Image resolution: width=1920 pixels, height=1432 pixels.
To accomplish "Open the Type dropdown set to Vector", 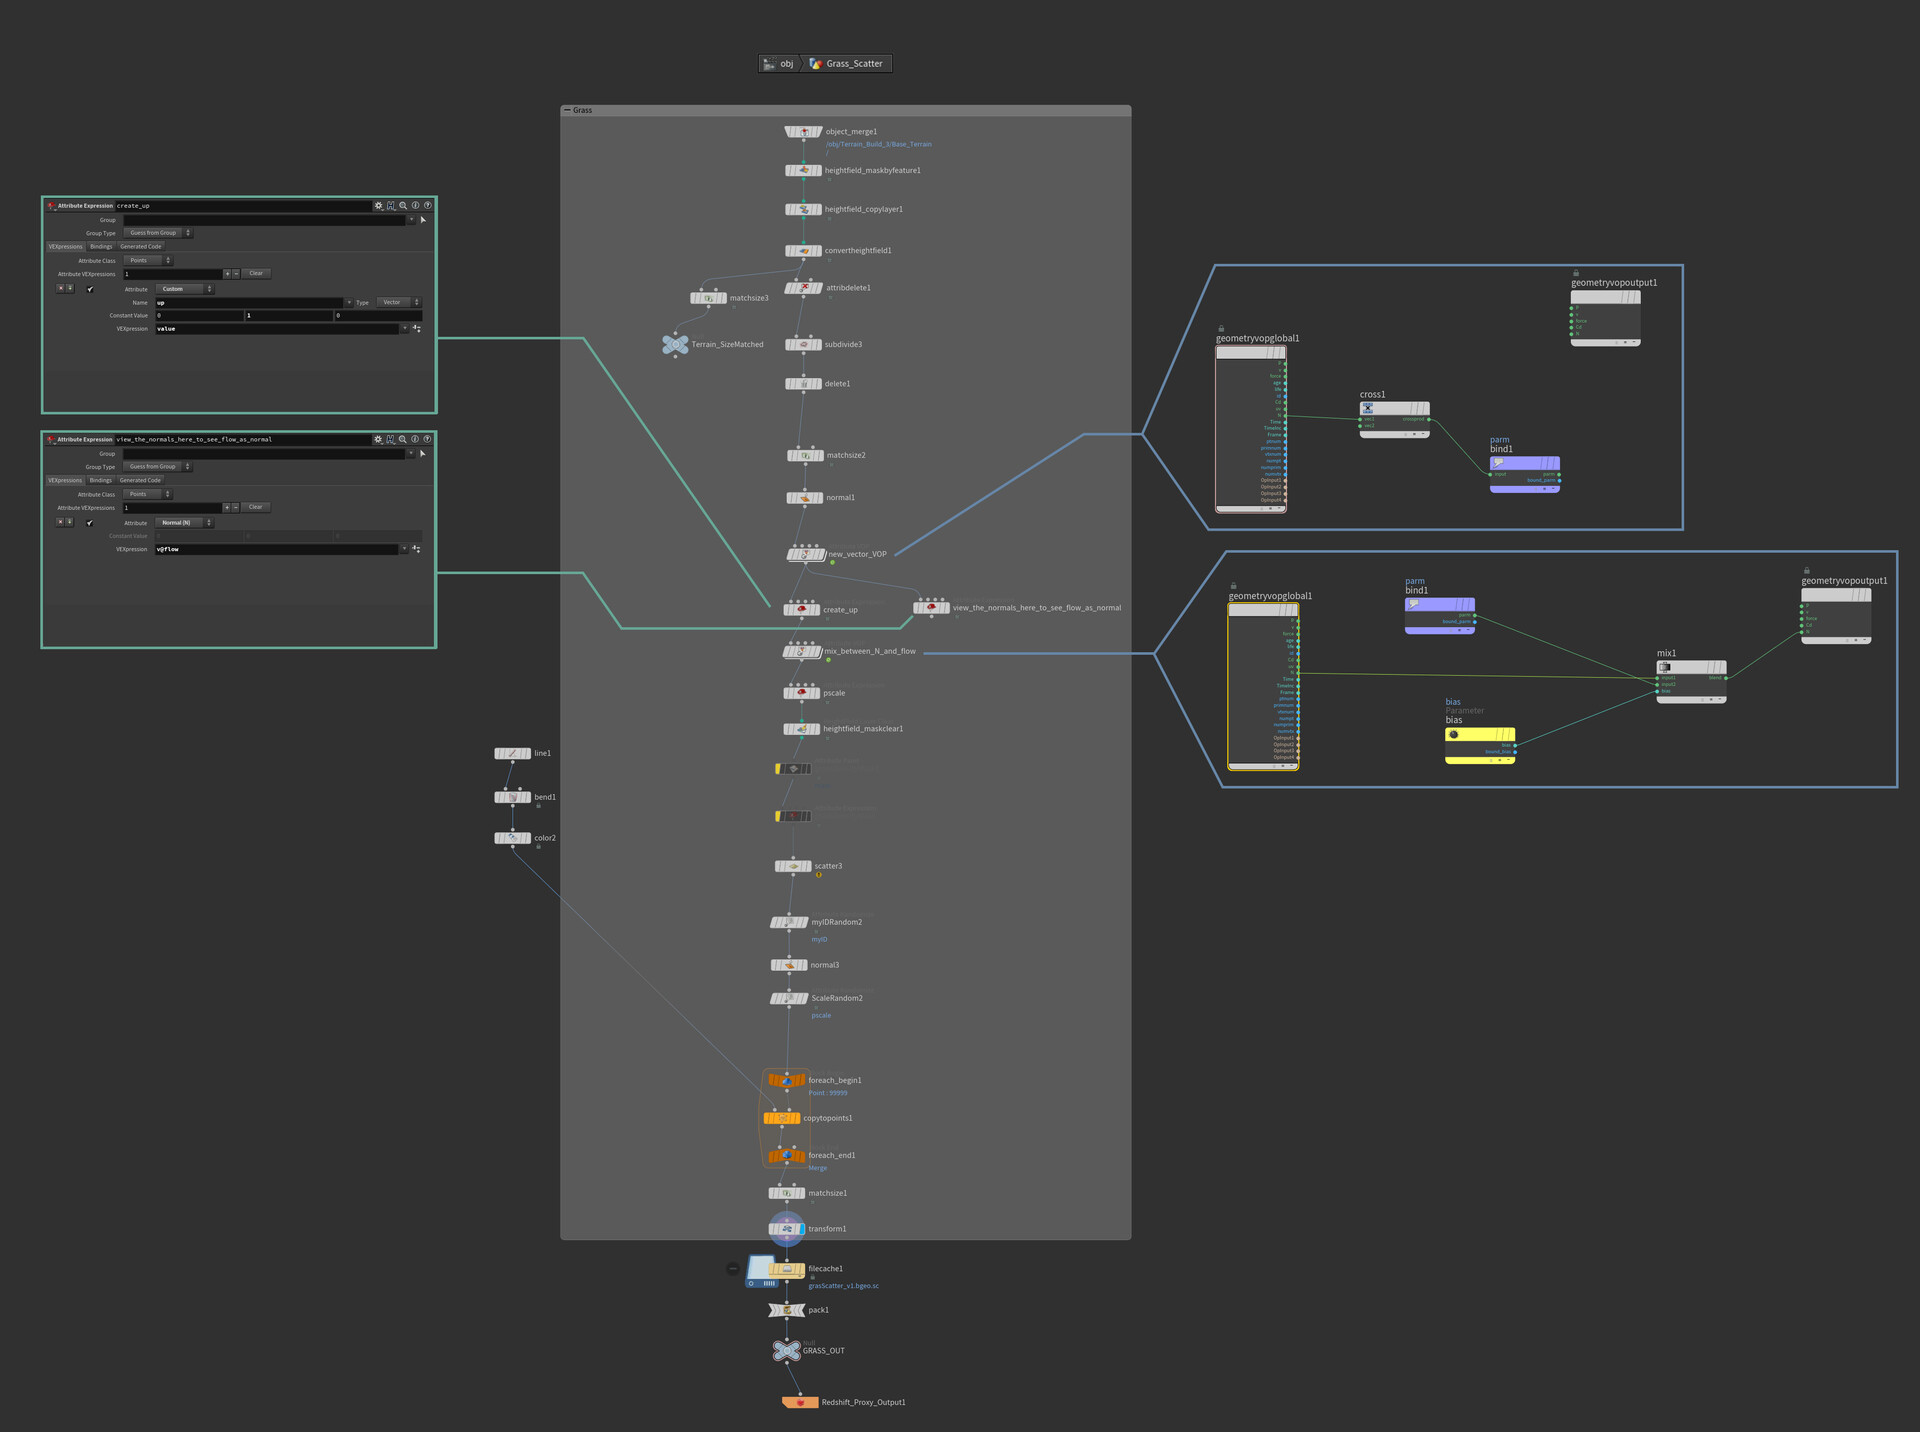I will (399, 302).
